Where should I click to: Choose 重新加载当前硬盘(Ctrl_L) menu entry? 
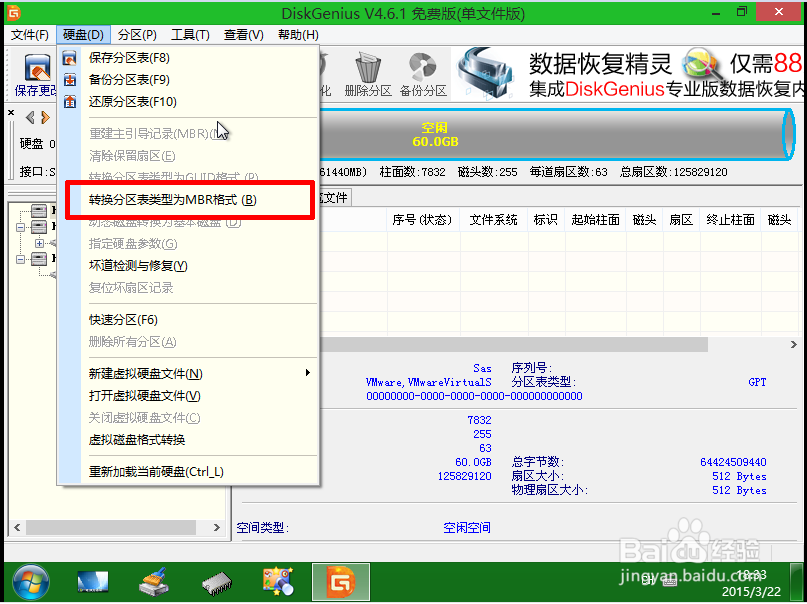click(188, 472)
